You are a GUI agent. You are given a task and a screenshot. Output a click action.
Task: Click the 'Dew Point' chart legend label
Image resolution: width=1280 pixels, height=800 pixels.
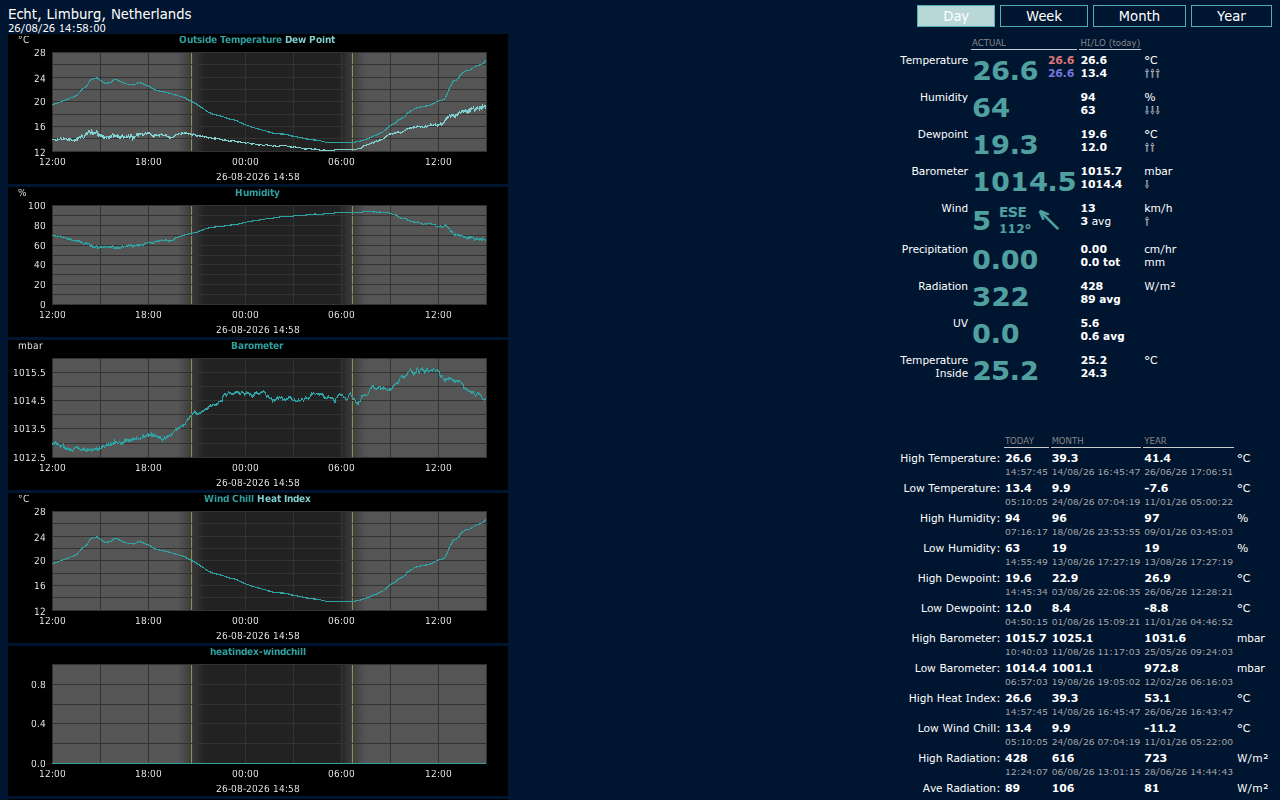[x=310, y=40]
